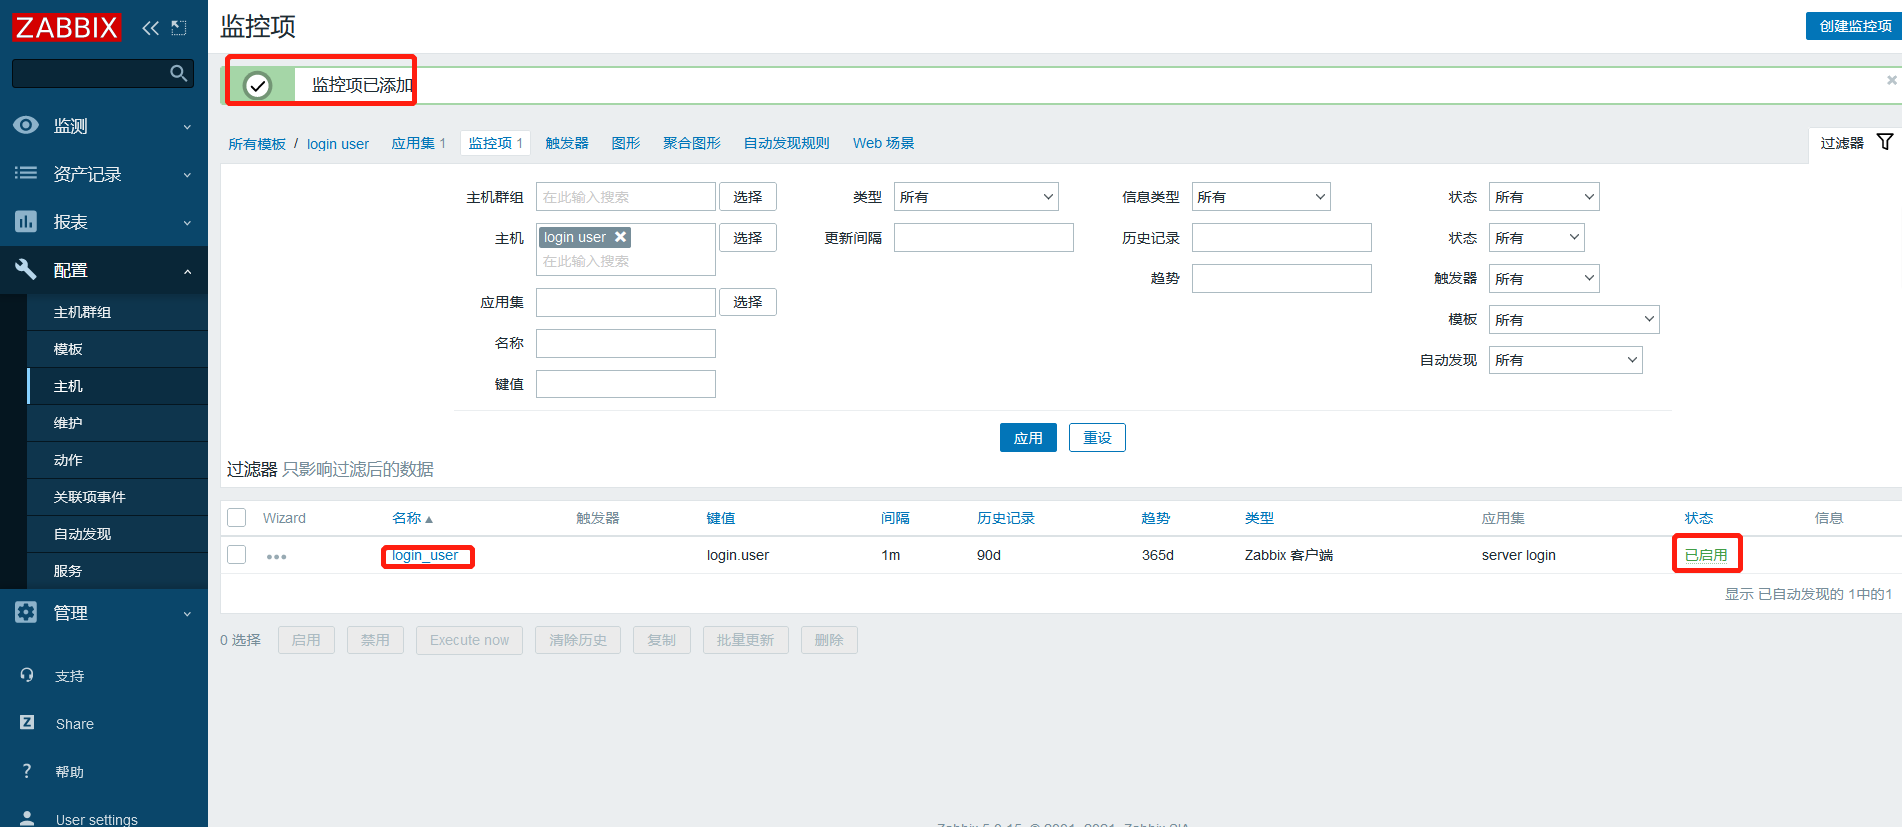Click 选择 next to 主机 field
This screenshot has width=1902, height=827.
[x=748, y=238]
